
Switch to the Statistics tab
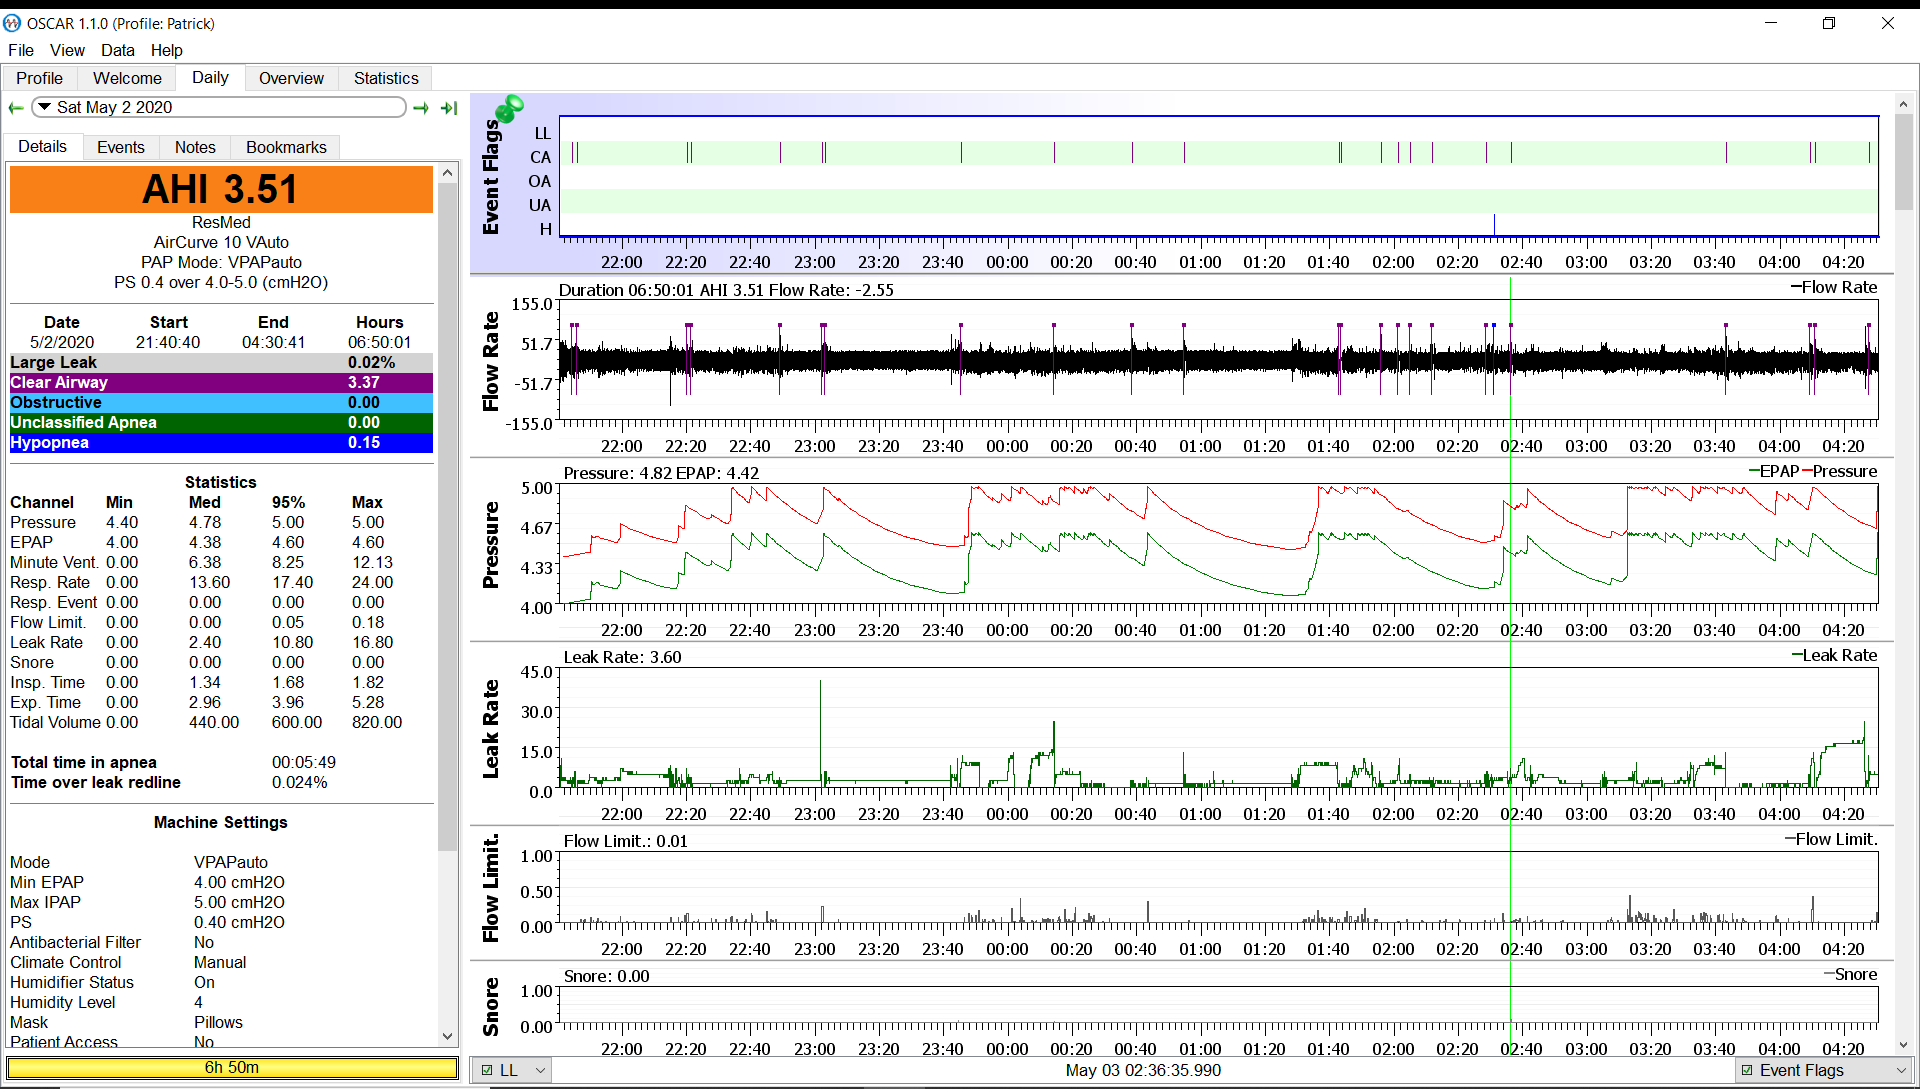click(386, 78)
